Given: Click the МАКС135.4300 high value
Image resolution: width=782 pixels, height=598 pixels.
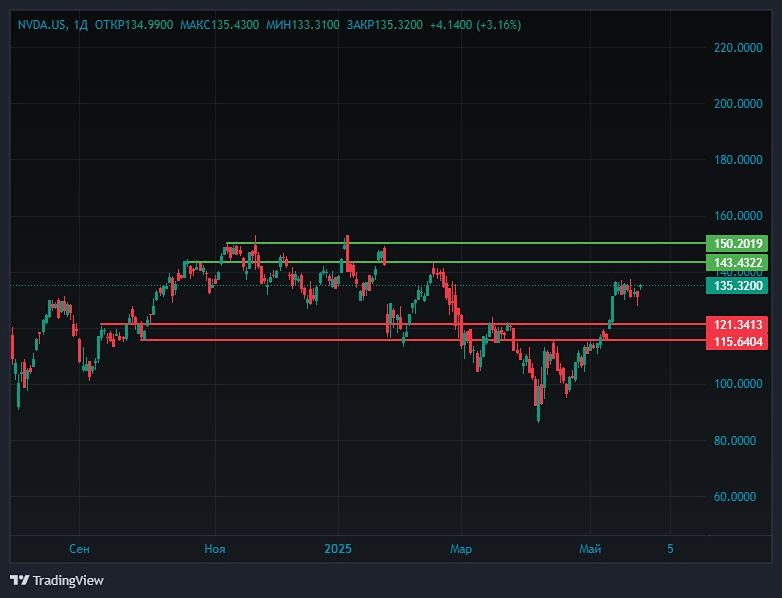Looking at the screenshot, I should pos(219,24).
